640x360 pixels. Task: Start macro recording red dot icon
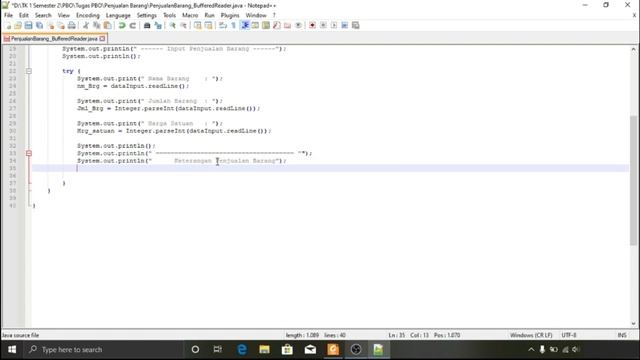tap(312, 25)
